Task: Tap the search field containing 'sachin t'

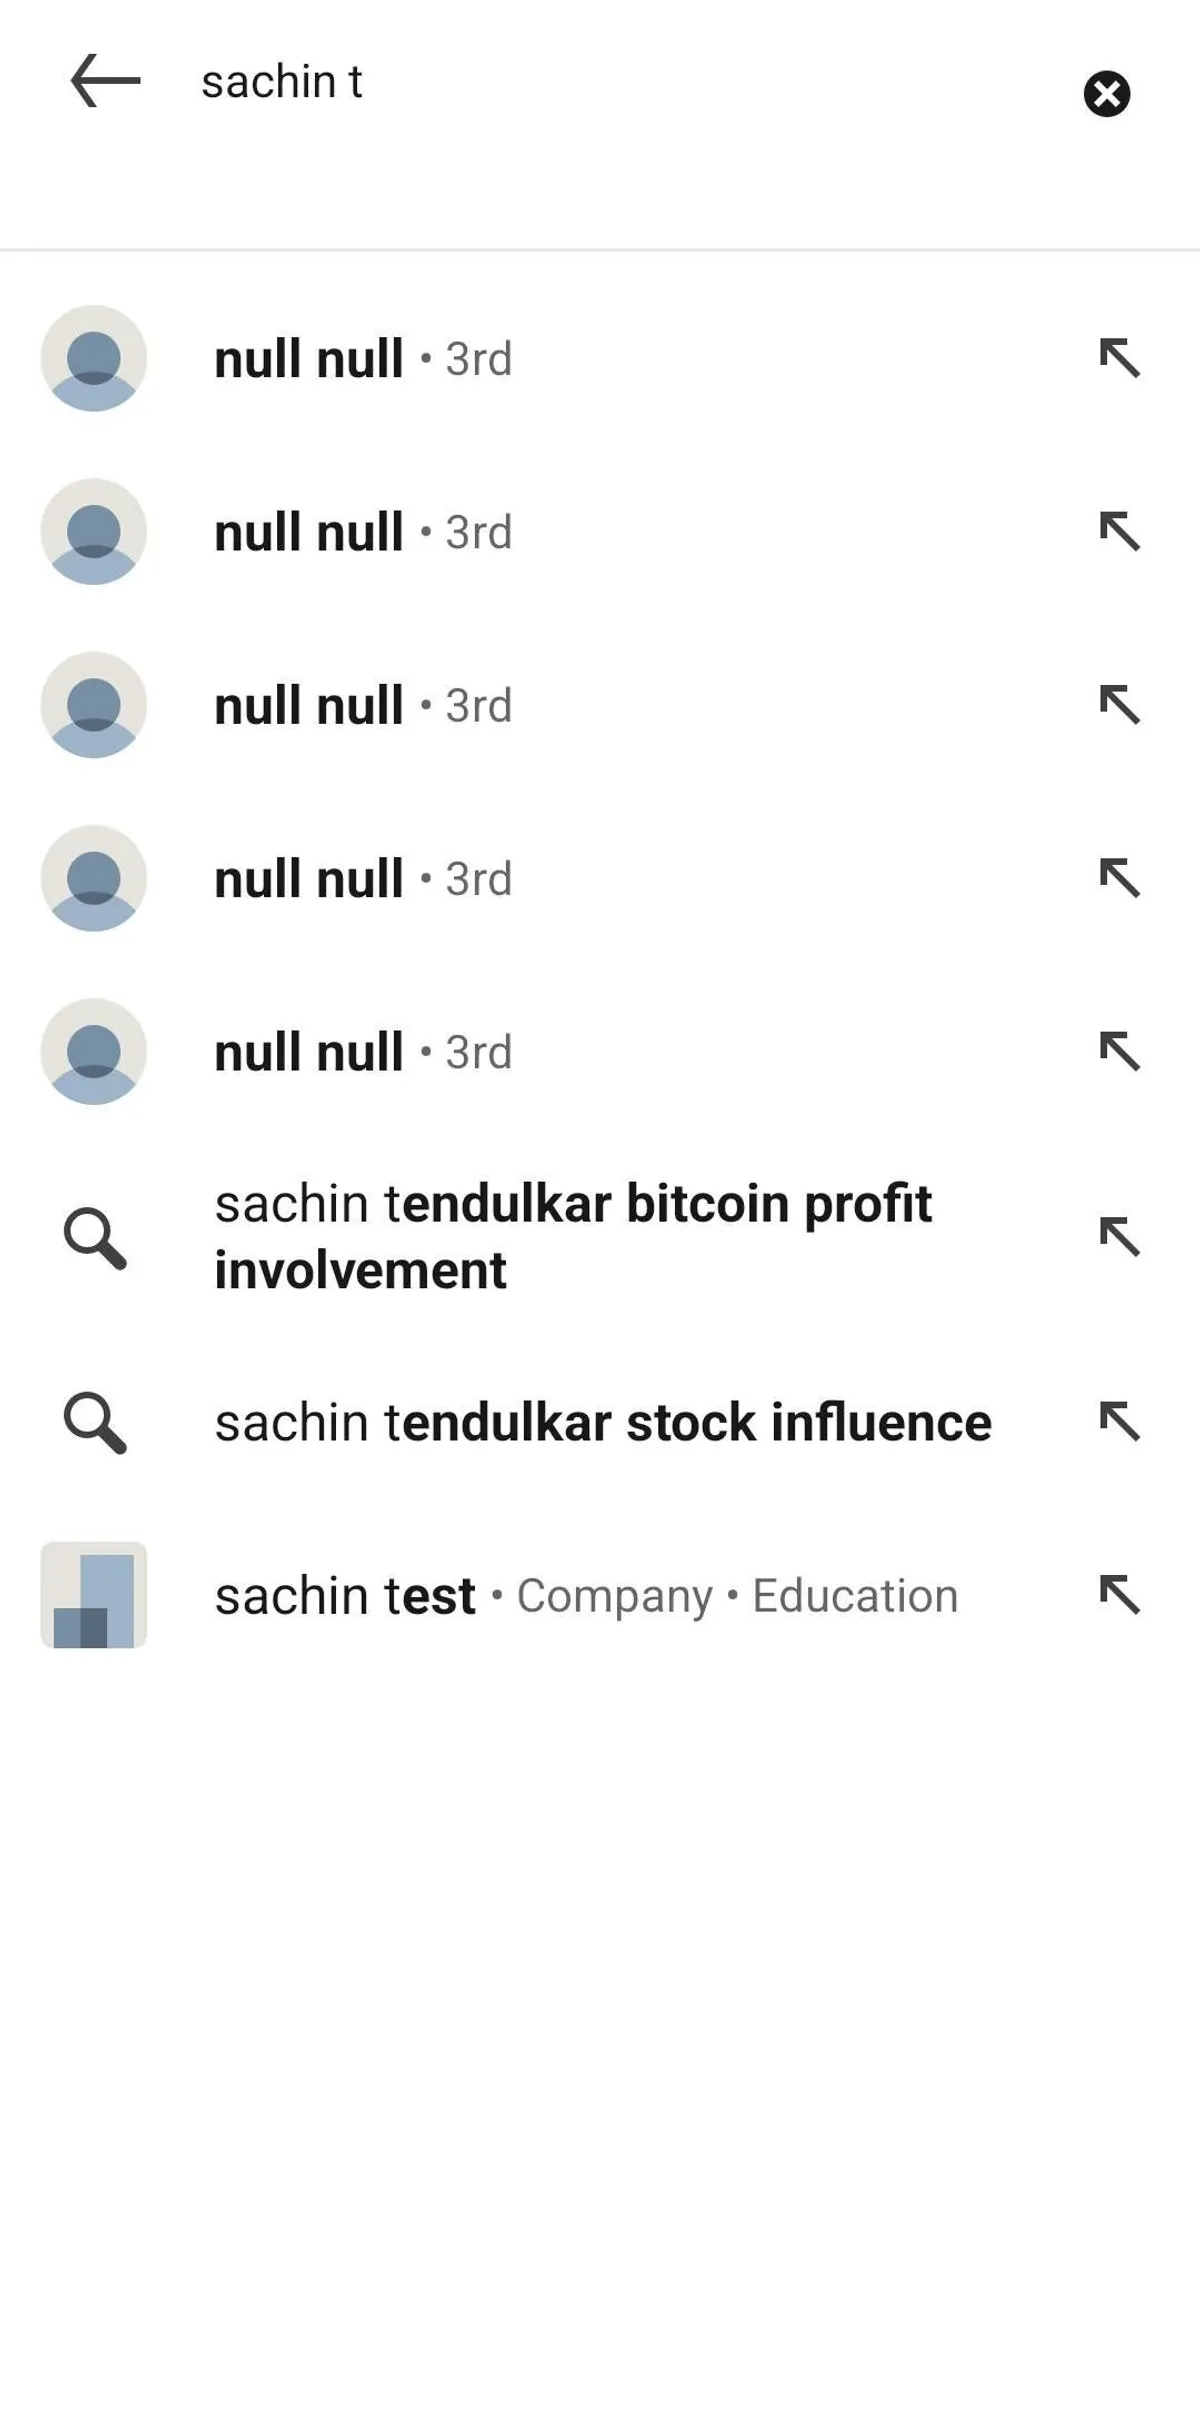Action: pyautogui.click(x=600, y=82)
